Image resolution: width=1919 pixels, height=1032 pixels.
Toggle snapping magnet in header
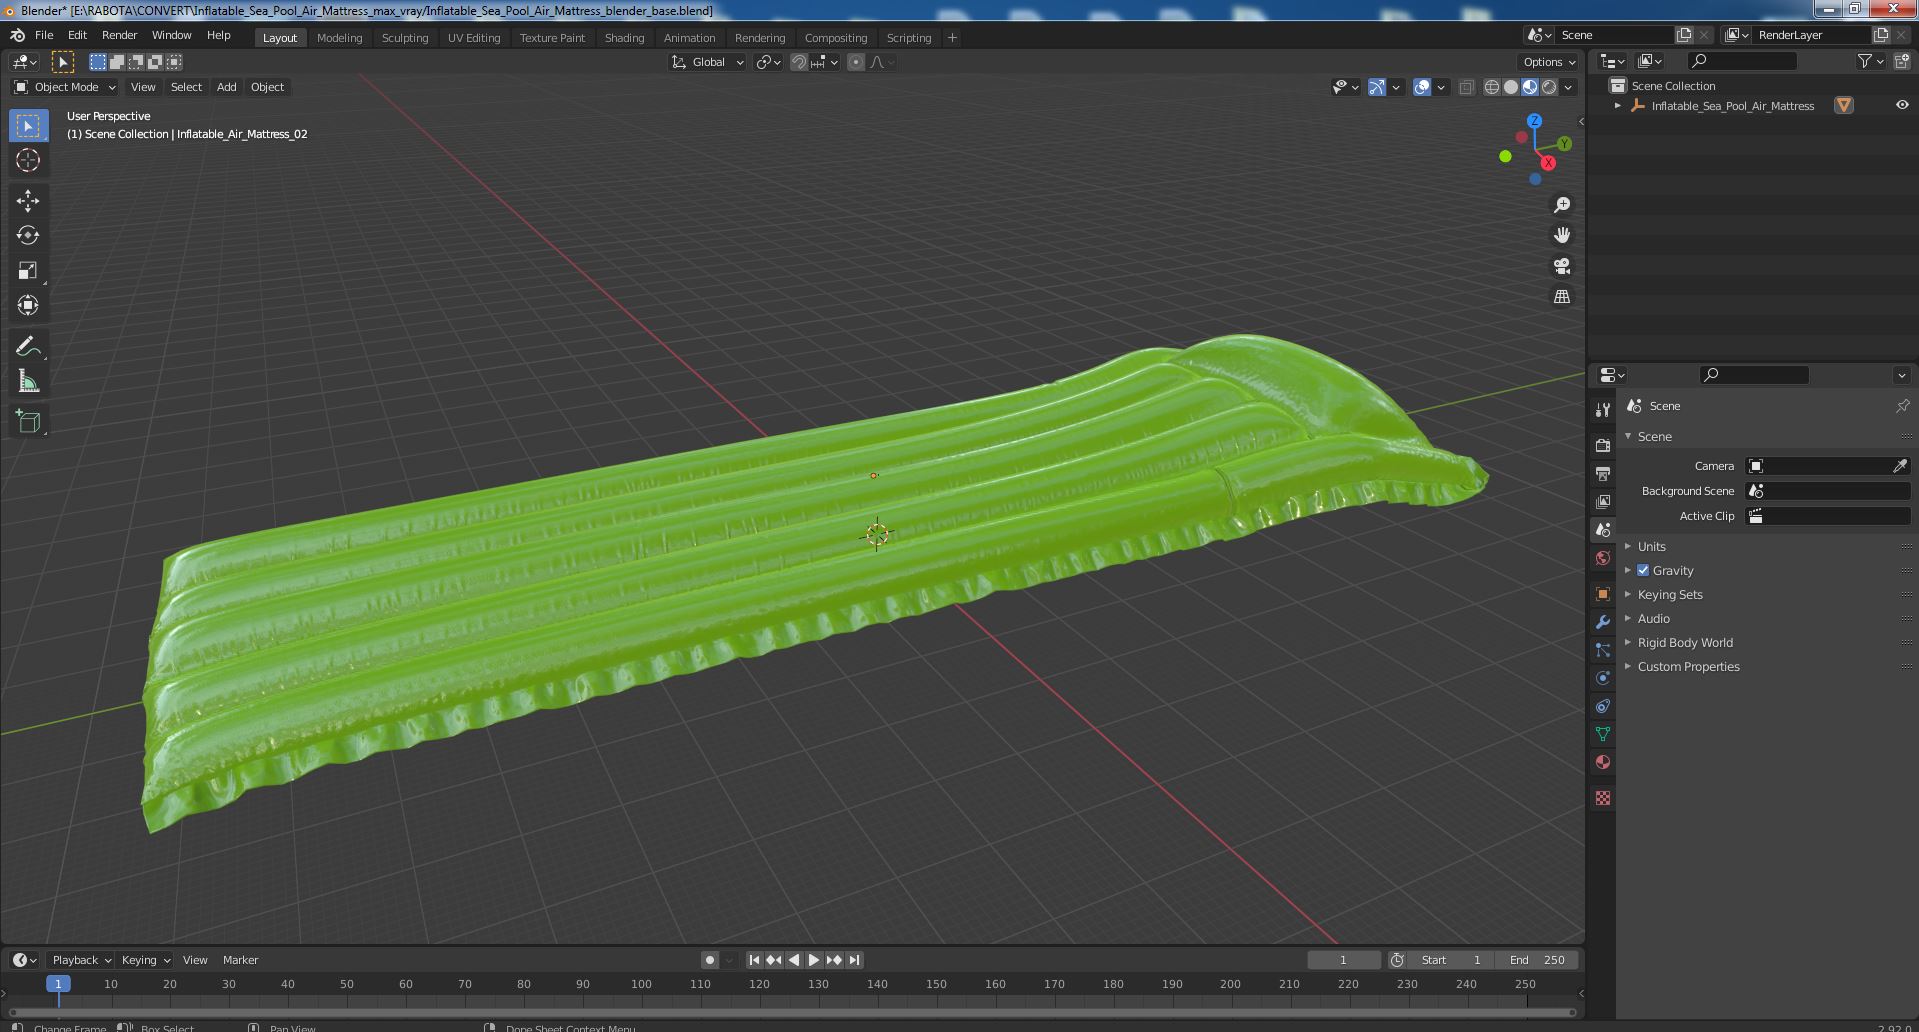pos(799,62)
